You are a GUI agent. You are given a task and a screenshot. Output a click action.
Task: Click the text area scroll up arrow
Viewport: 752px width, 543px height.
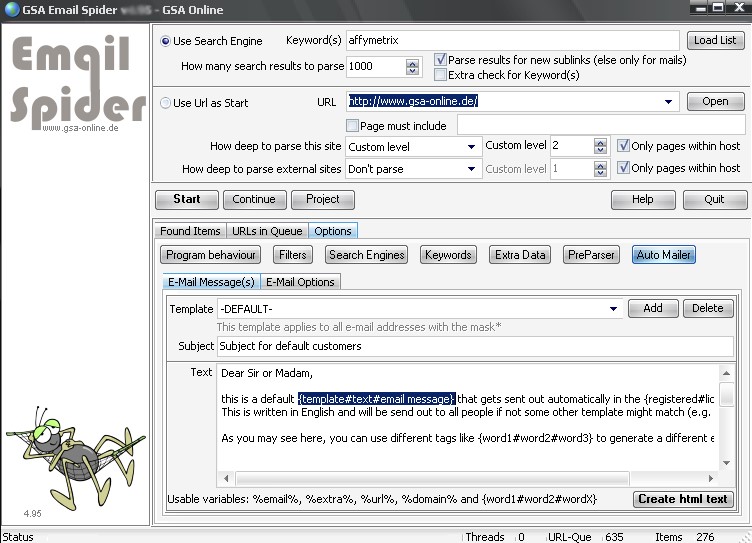point(727,373)
